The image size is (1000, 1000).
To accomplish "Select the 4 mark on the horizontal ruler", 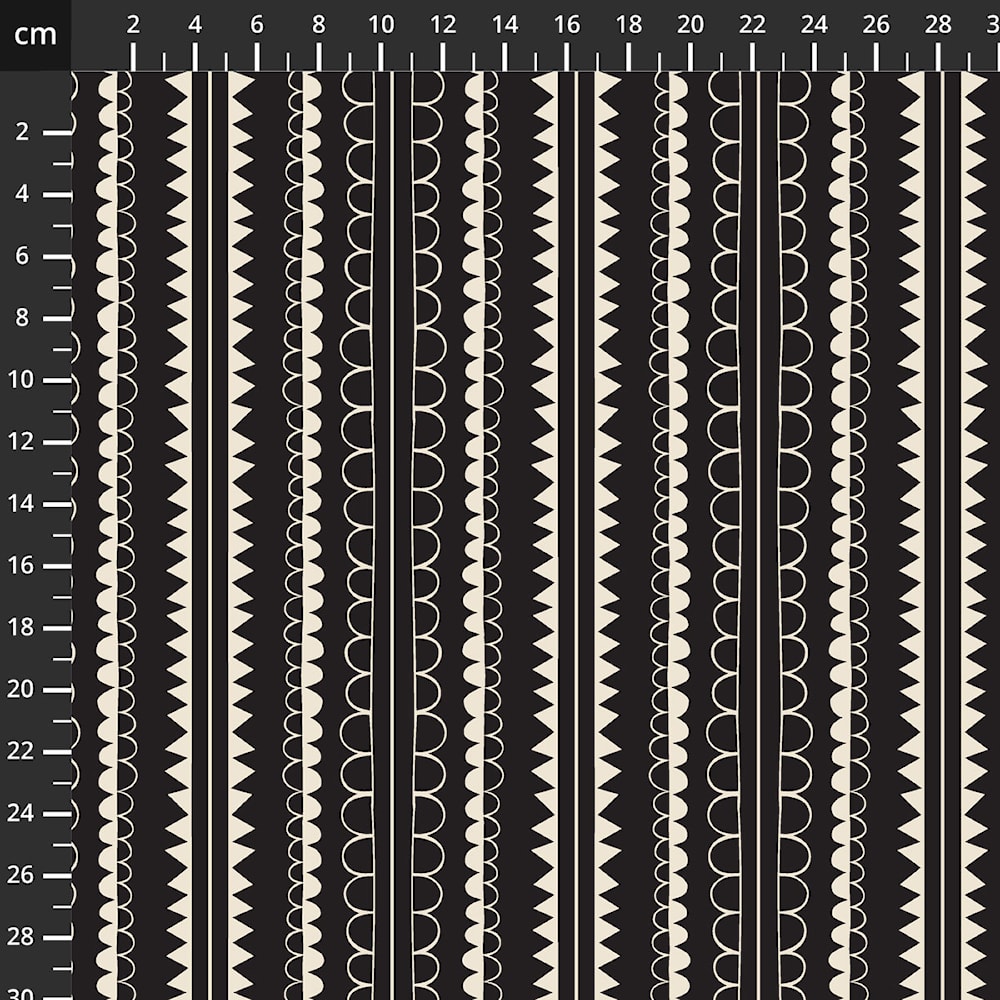I will (x=195, y=25).
